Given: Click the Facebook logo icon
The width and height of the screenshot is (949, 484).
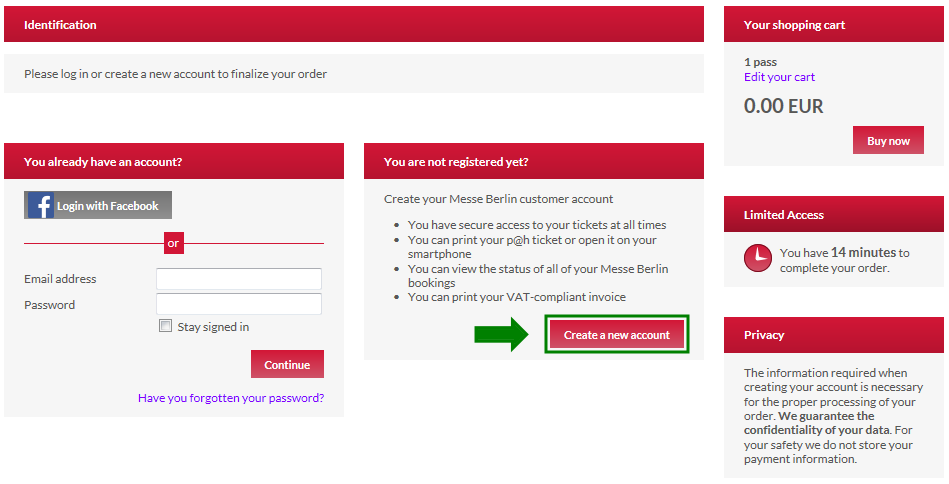Looking at the screenshot, I should [x=41, y=206].
